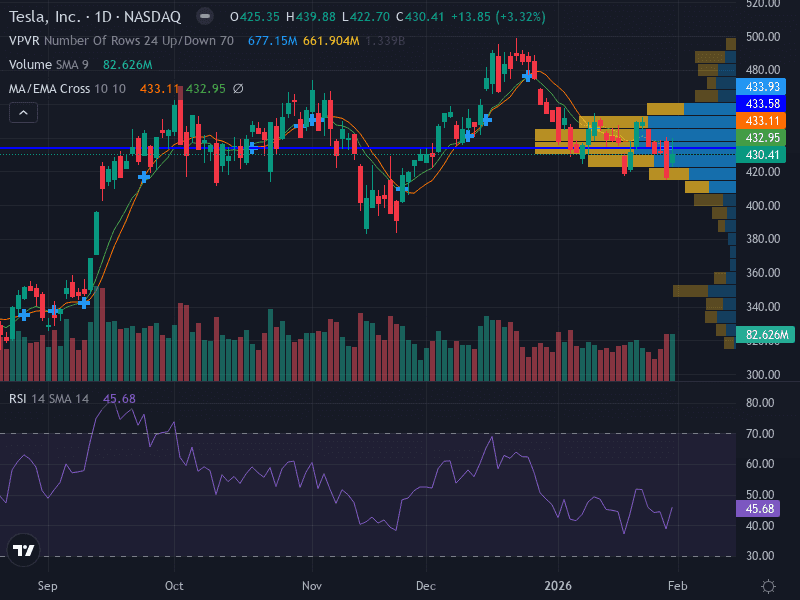This screenshot has height=600, width=800.
Task: Click the 432.95 green price label
Action: tap(761, 138)
